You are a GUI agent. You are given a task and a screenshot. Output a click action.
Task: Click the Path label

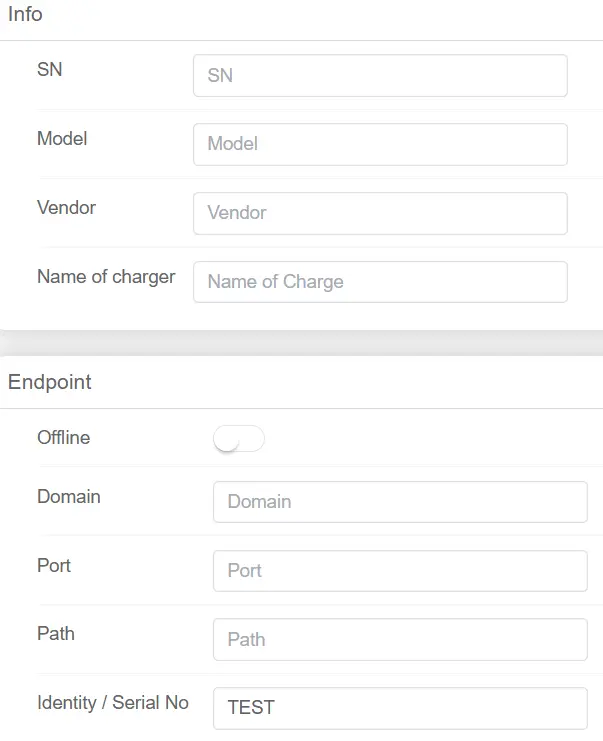click(x=56, y=634)
